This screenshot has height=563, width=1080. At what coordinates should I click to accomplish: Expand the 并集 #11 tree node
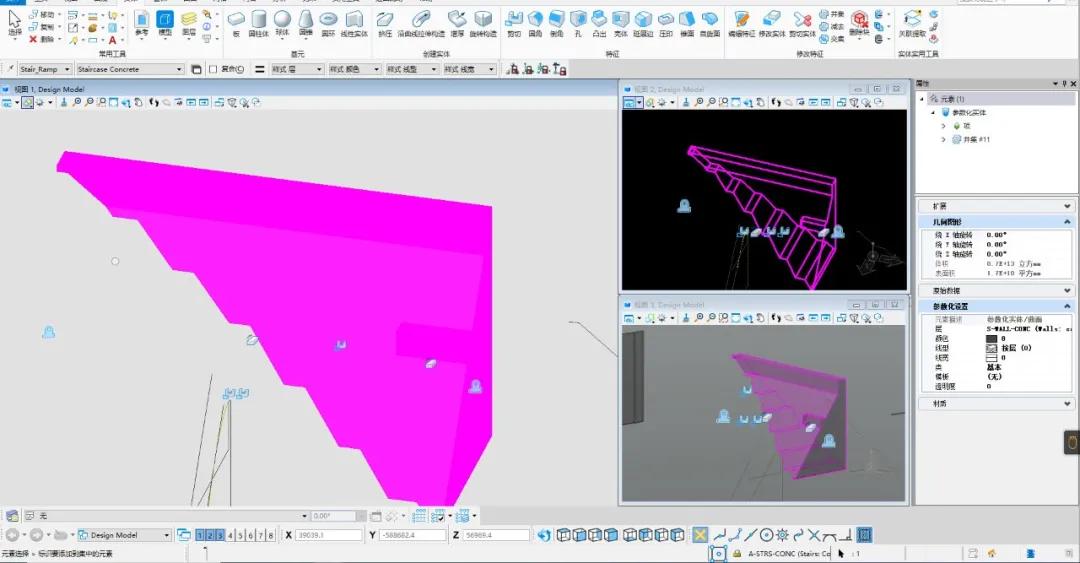[x=943, y=139]
